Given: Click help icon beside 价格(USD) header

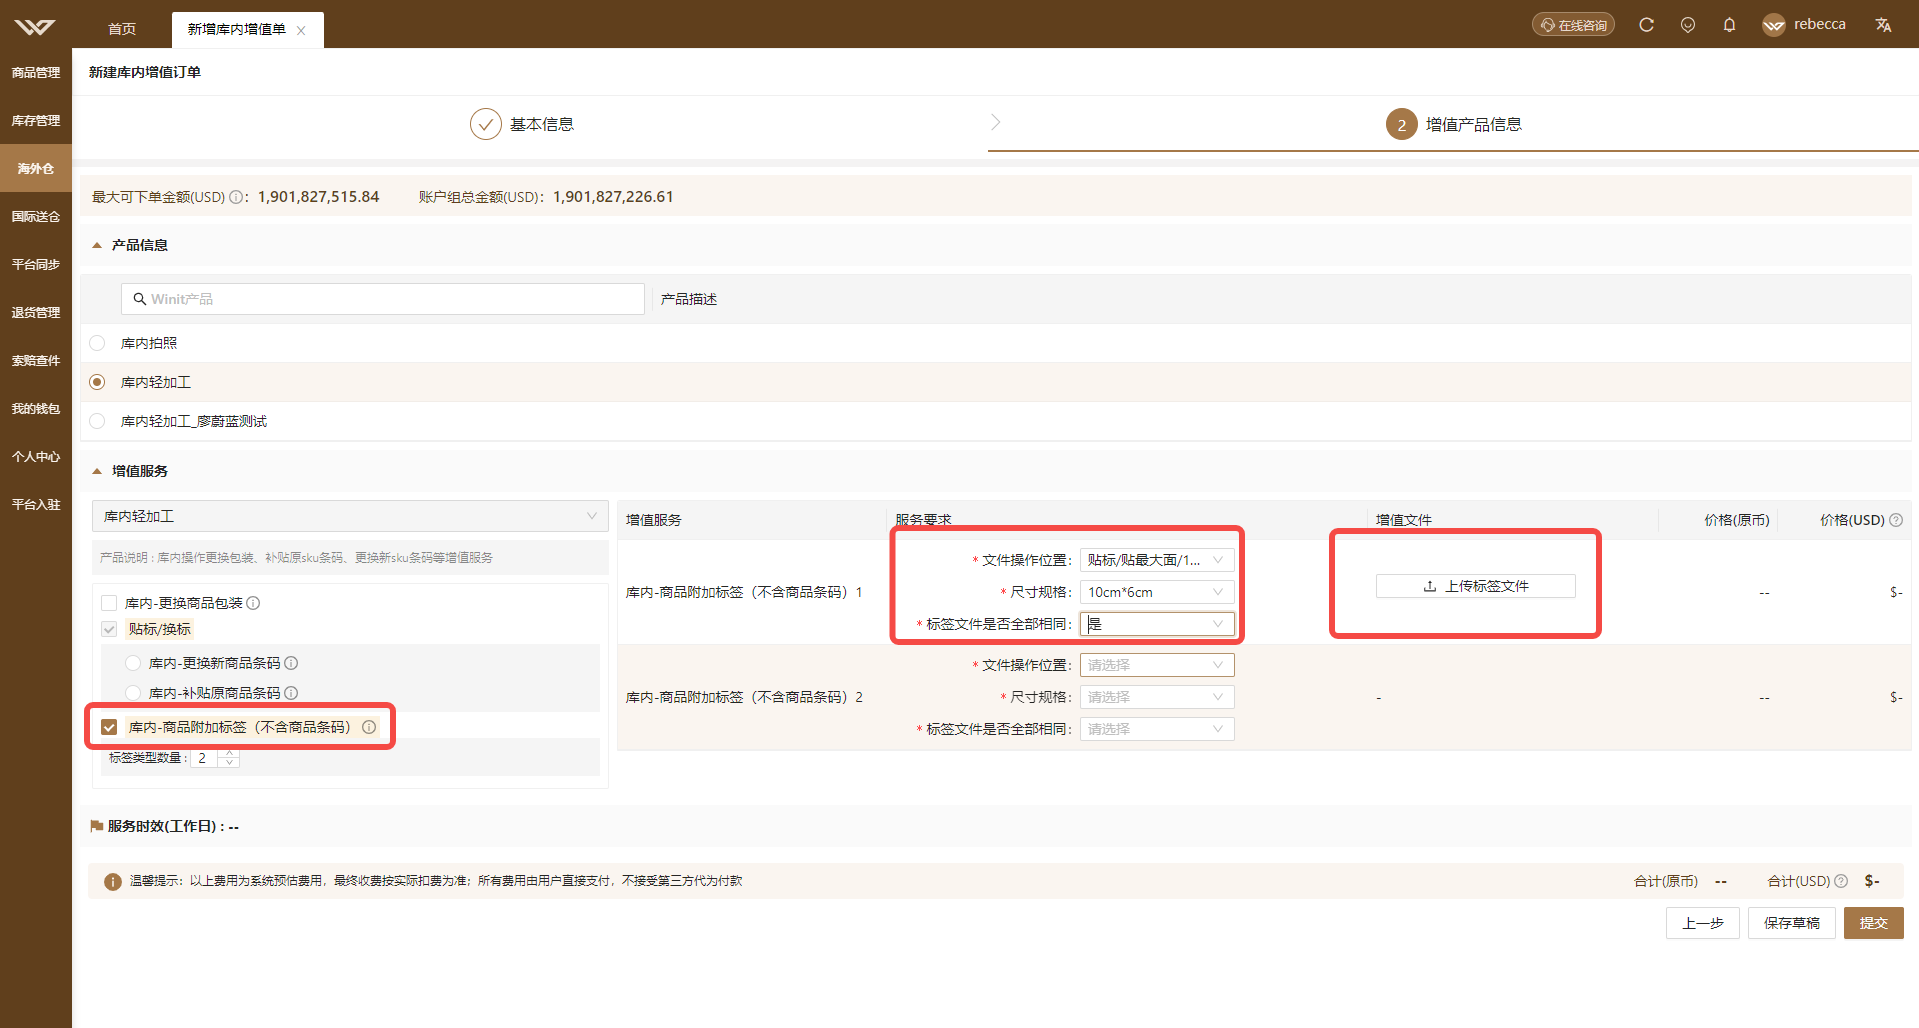Looking at the screenshot, I should pos(1896,520).
